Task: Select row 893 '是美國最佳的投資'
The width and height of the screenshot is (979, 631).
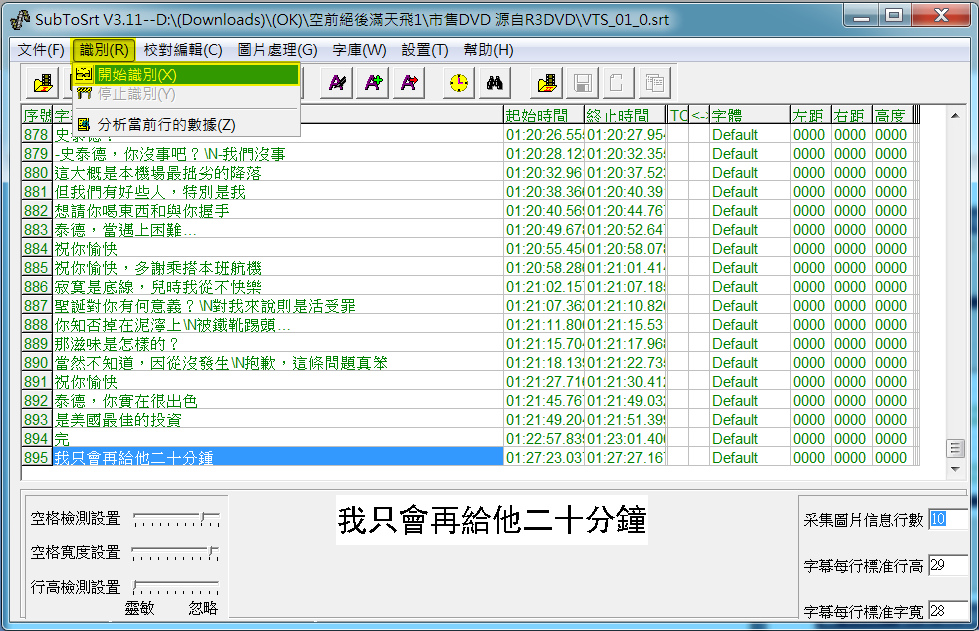Action: 278,420
